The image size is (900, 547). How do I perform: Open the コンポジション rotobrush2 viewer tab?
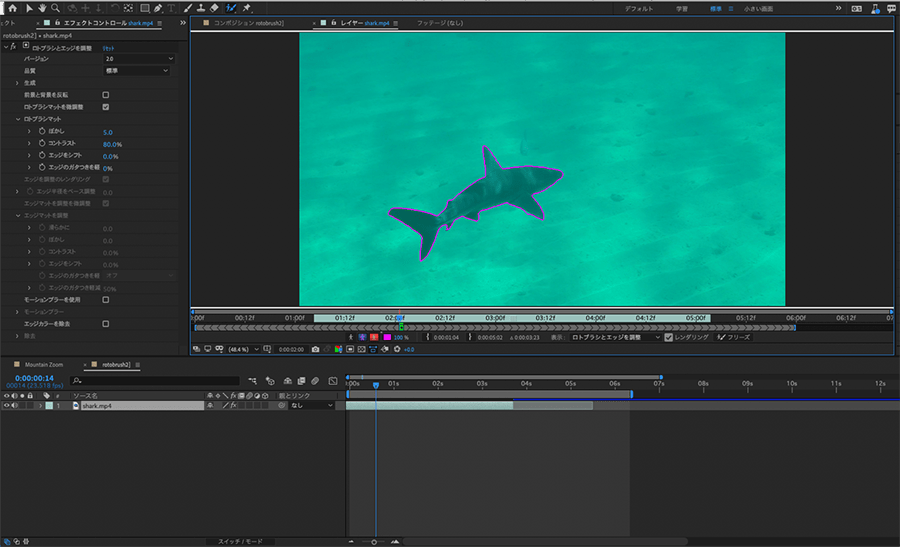tap(248, 21)
